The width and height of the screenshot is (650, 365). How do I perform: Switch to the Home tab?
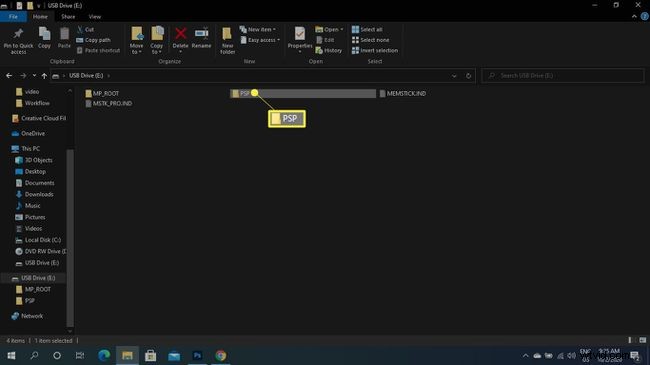point(40,17)
